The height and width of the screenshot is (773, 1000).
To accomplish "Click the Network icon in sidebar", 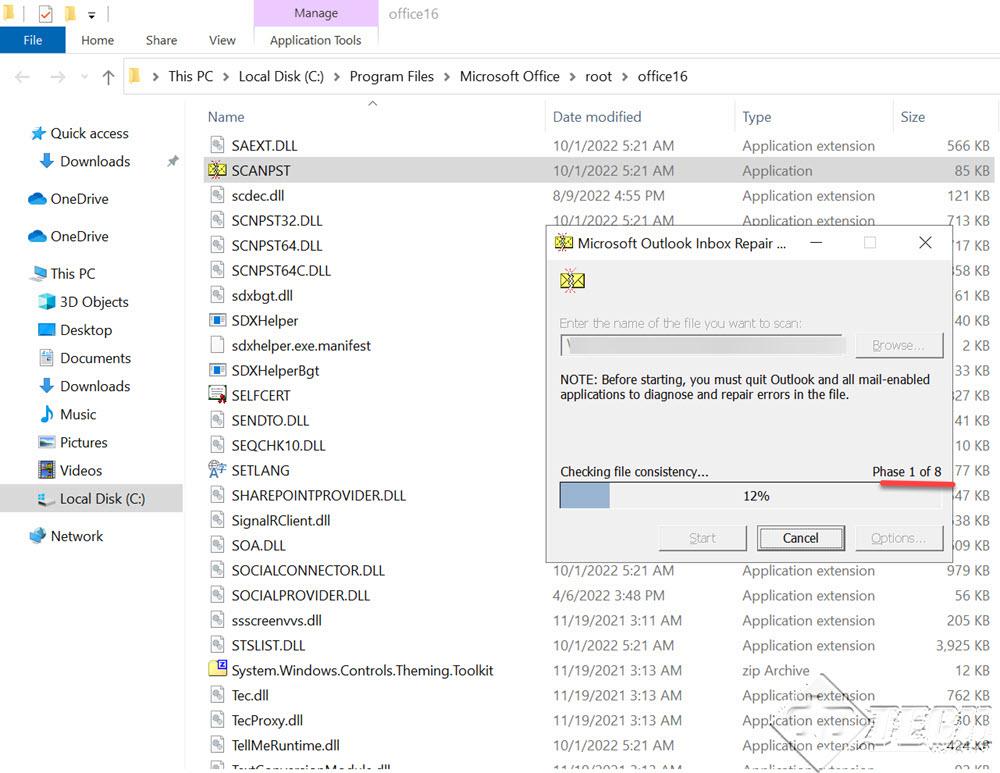I will [x=38, y=536].
